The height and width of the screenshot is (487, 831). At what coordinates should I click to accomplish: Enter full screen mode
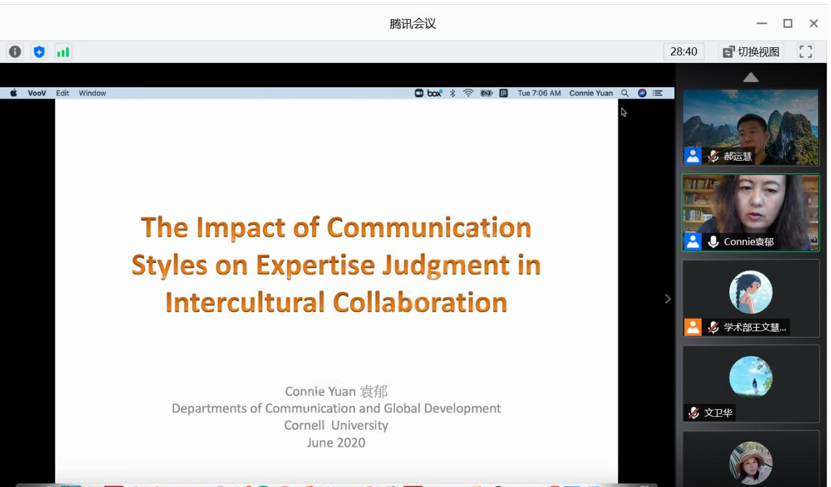pyautogui.click(x=805, y=52)
